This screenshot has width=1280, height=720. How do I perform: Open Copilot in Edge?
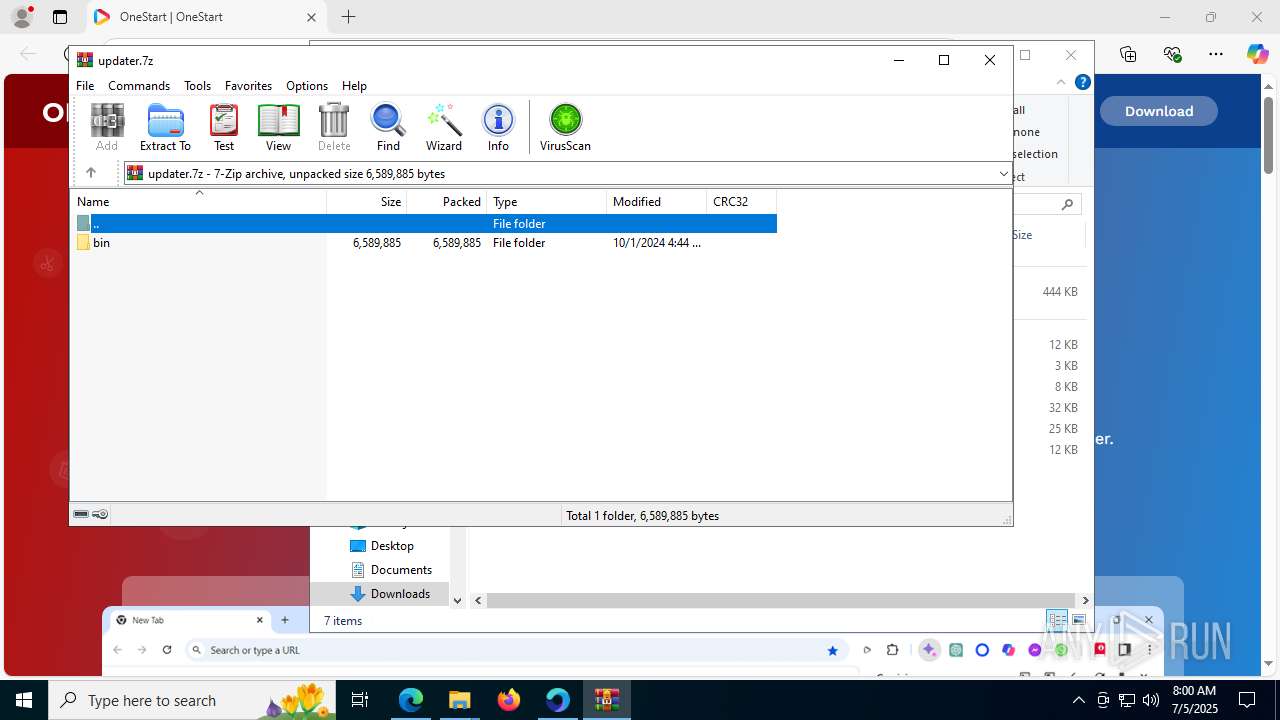pos(1257,54)
